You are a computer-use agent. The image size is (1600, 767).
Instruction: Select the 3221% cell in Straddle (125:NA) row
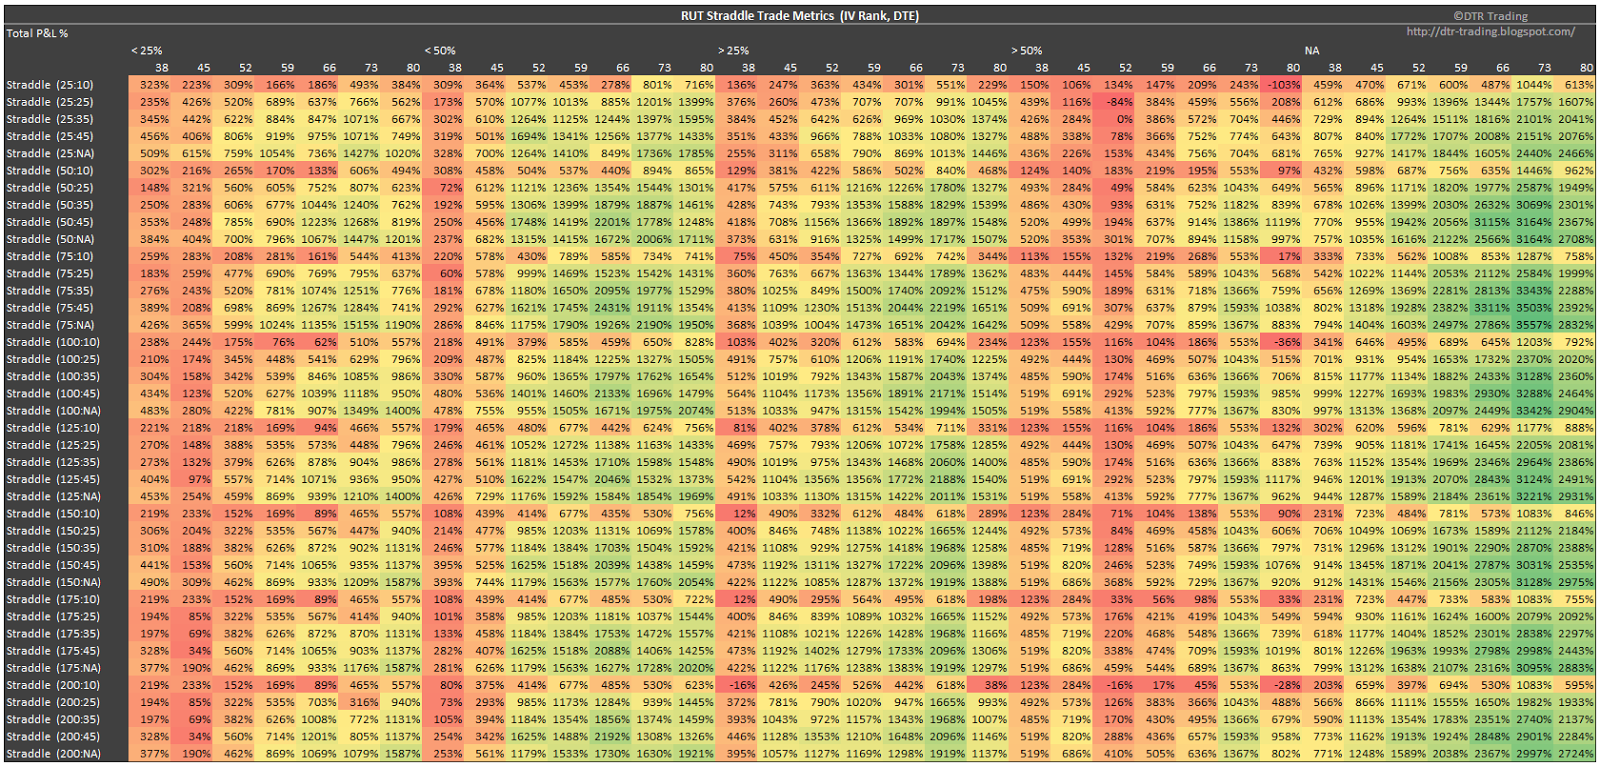[x=1534, y=496]
